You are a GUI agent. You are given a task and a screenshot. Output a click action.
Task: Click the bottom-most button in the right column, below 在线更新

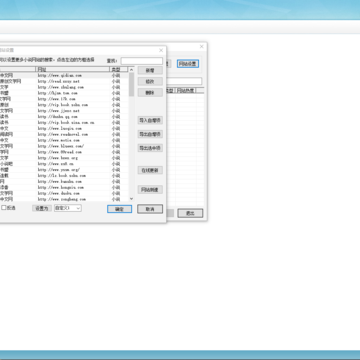pos(150,190)
